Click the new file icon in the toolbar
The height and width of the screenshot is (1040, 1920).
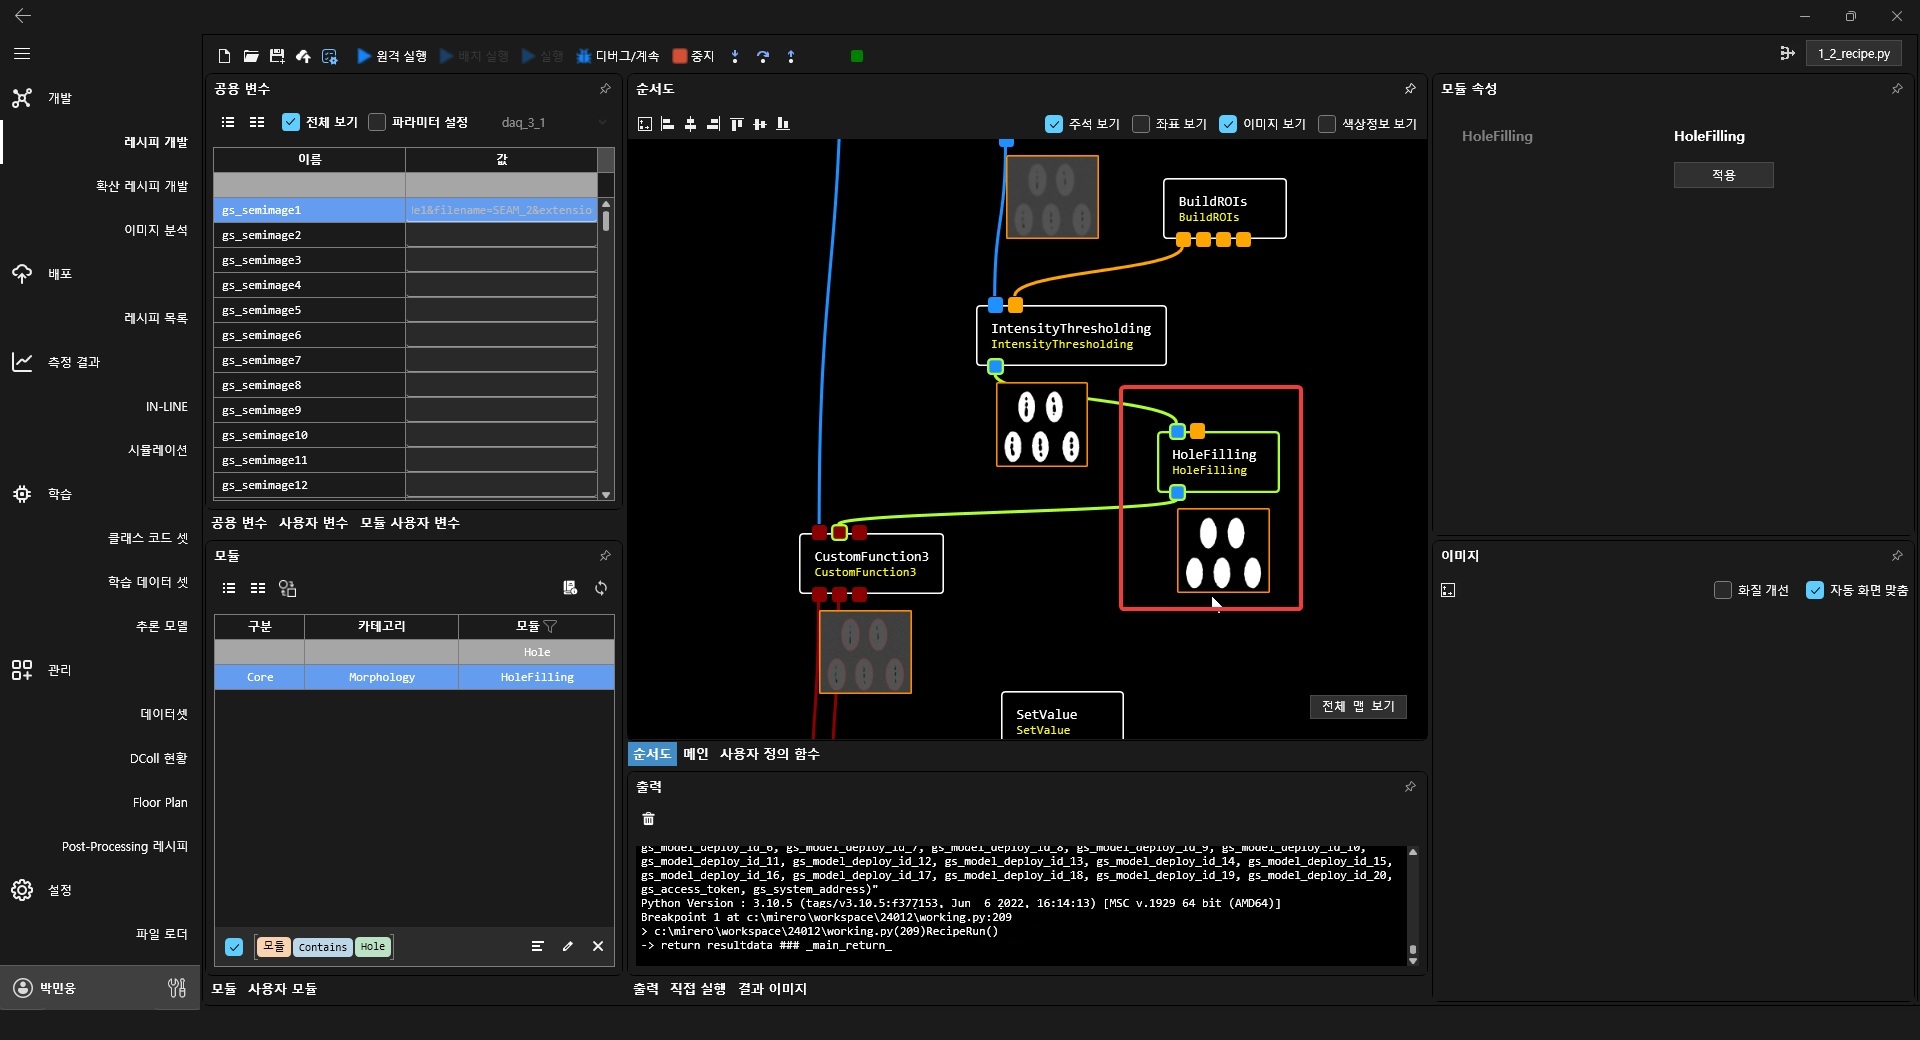pyautogui.click(x=224, y=56)
